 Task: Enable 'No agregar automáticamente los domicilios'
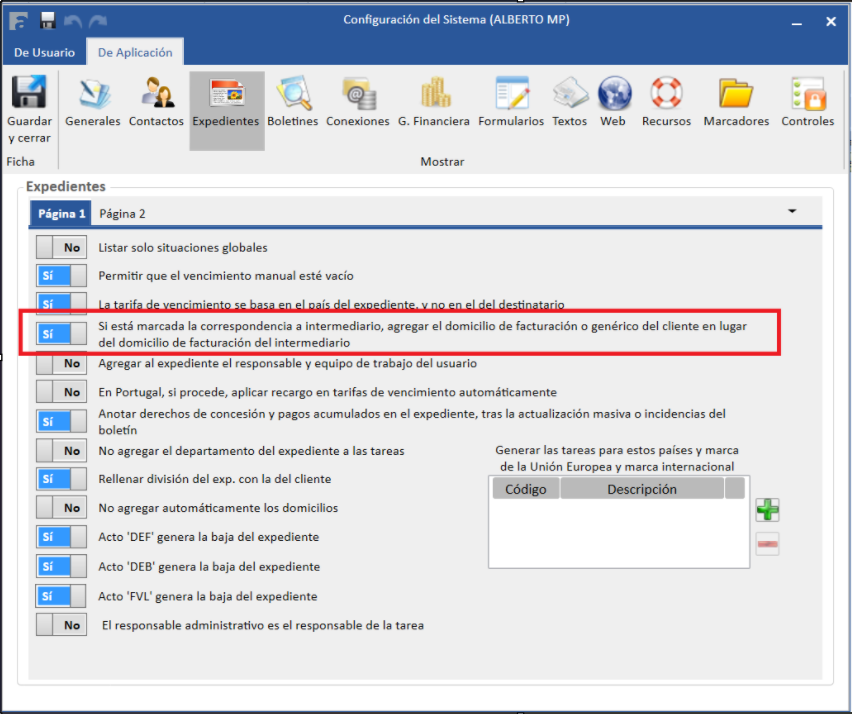tap(61, 508)
